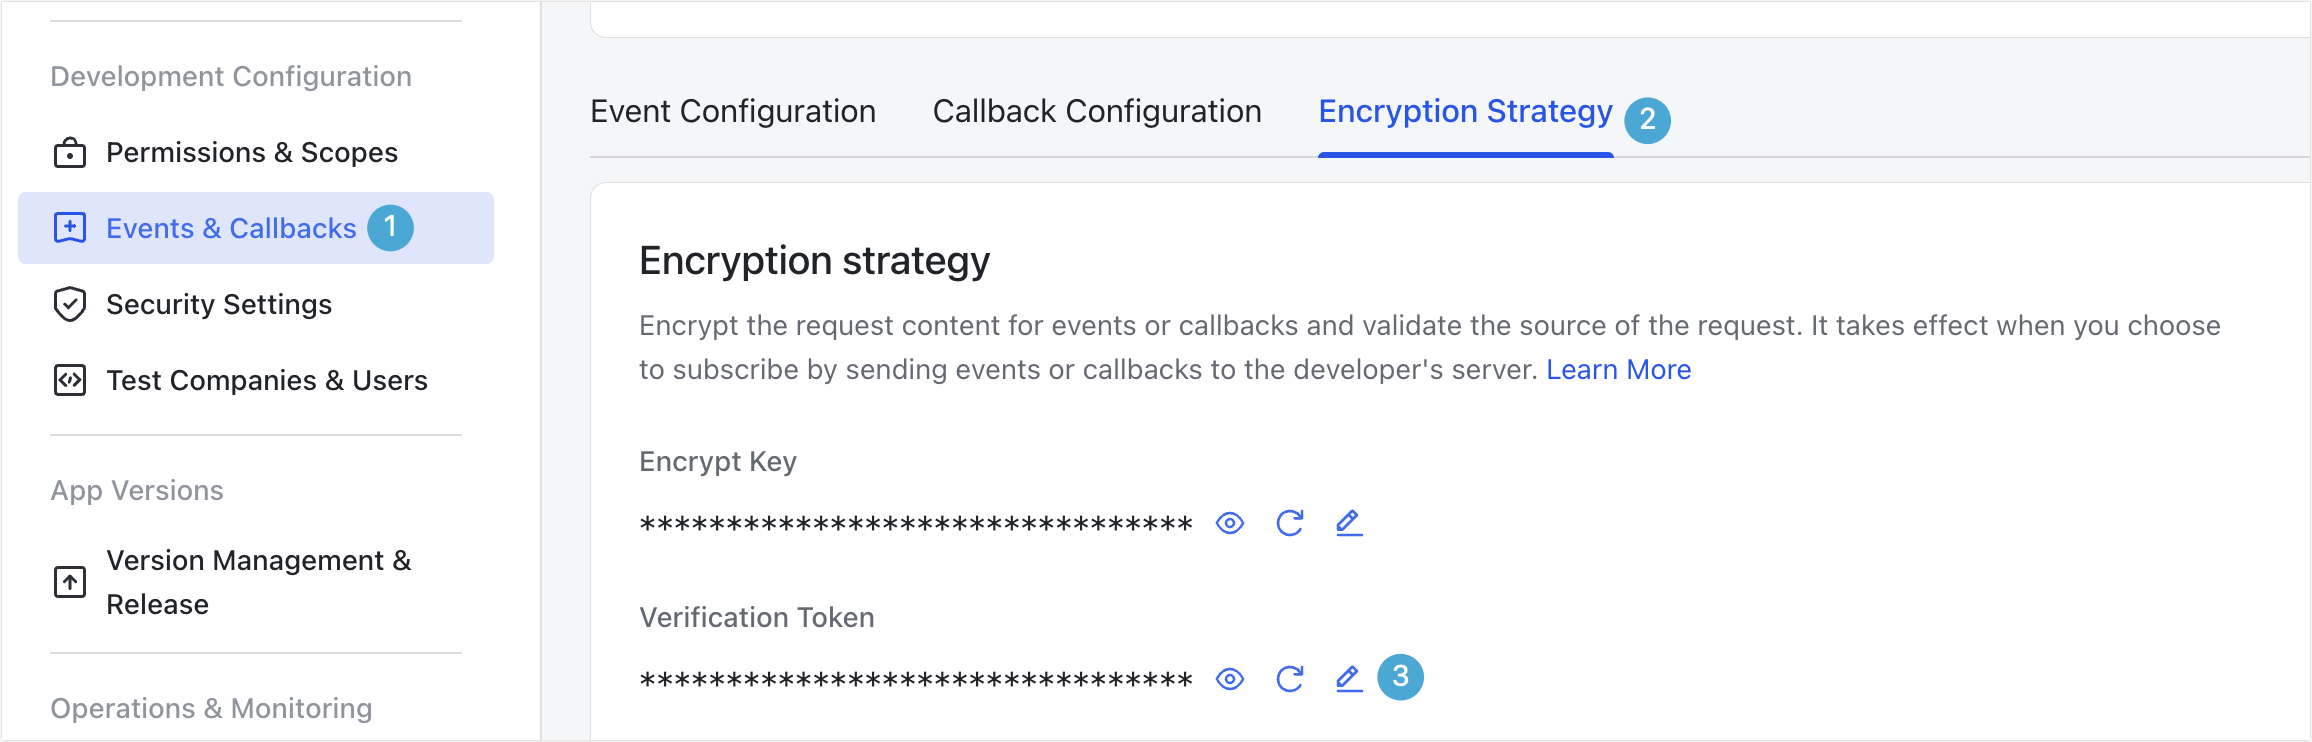Click the refresh icon next to Encrypt Key
Screen dimensions: 2312x742
pos(1290,522)
